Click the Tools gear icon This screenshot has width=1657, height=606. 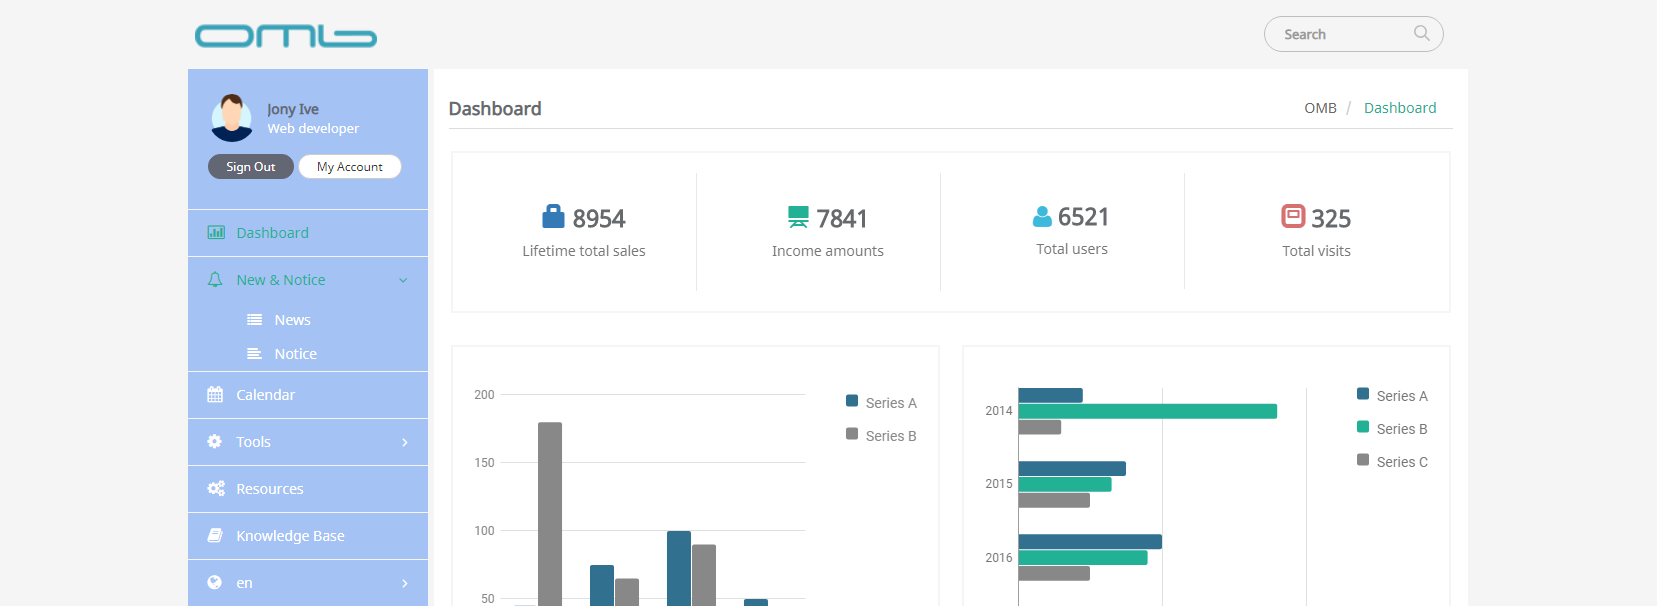tap(215, 442)
